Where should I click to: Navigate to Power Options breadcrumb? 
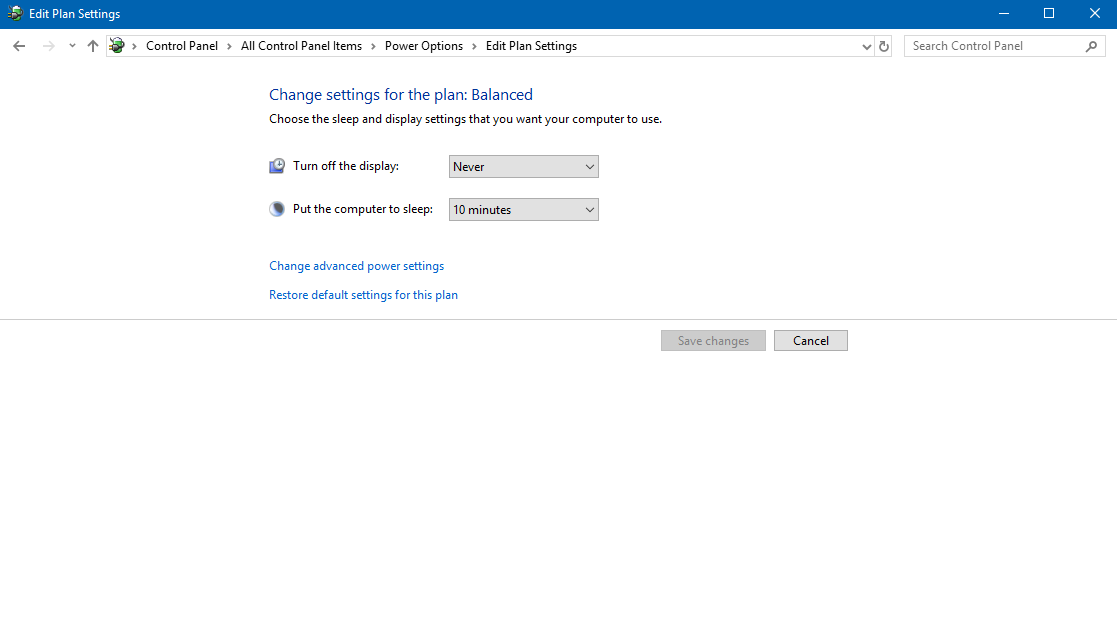click(424, 46)
